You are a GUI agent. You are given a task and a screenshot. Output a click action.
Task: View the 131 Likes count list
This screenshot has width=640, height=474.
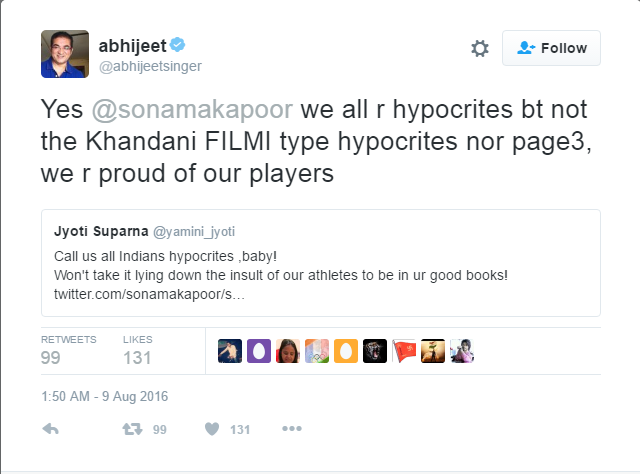(x=137, y=350)
